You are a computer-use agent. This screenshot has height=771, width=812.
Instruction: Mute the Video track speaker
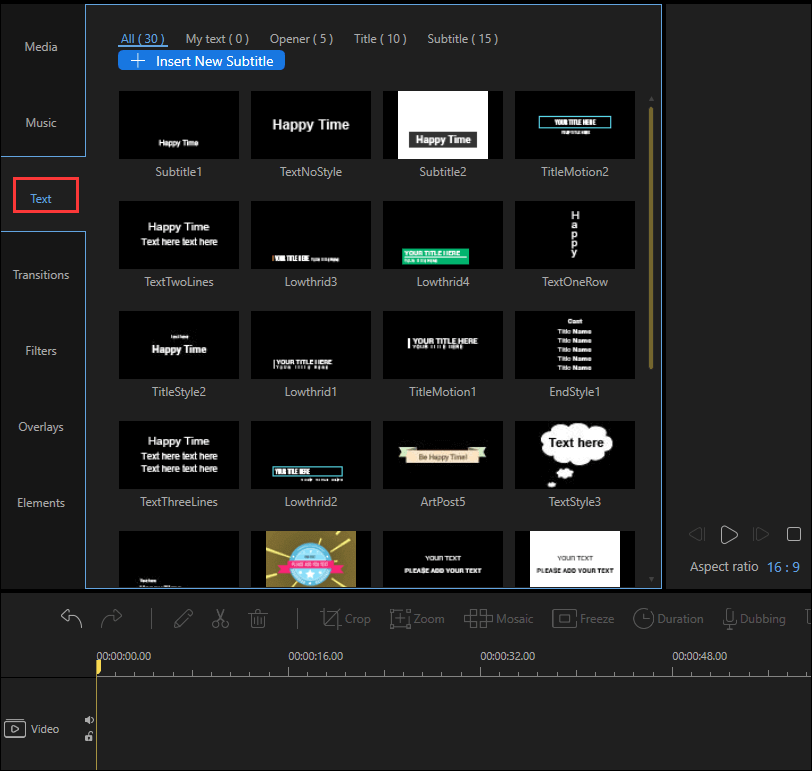pyautogui.click(x=89, y=720)
